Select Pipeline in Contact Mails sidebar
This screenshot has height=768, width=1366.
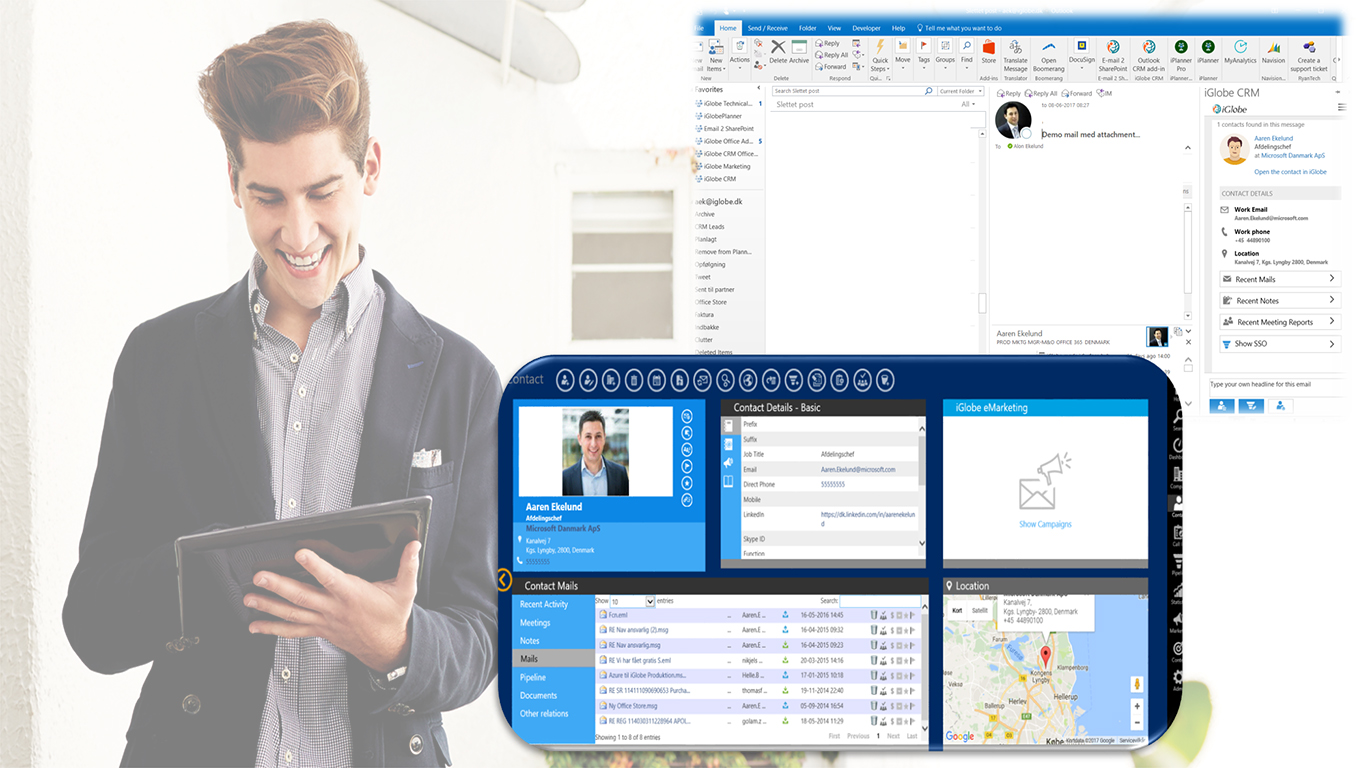533,678
